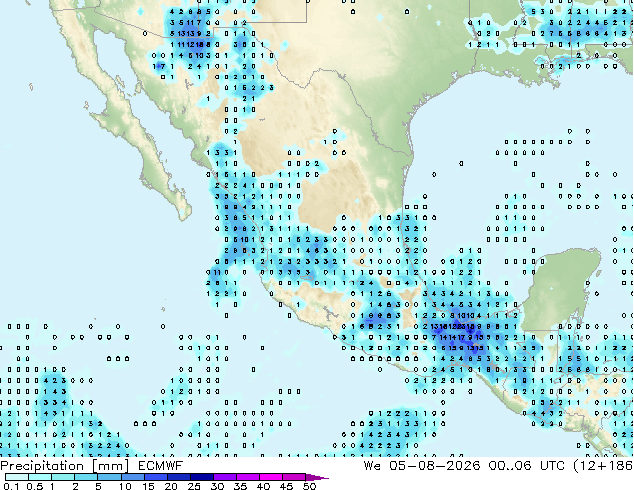Image resolution: width=634 pixels, height=490 pixels.
Task: Click the above-50 arrow tip of legend
Action: tap(317, 478)
